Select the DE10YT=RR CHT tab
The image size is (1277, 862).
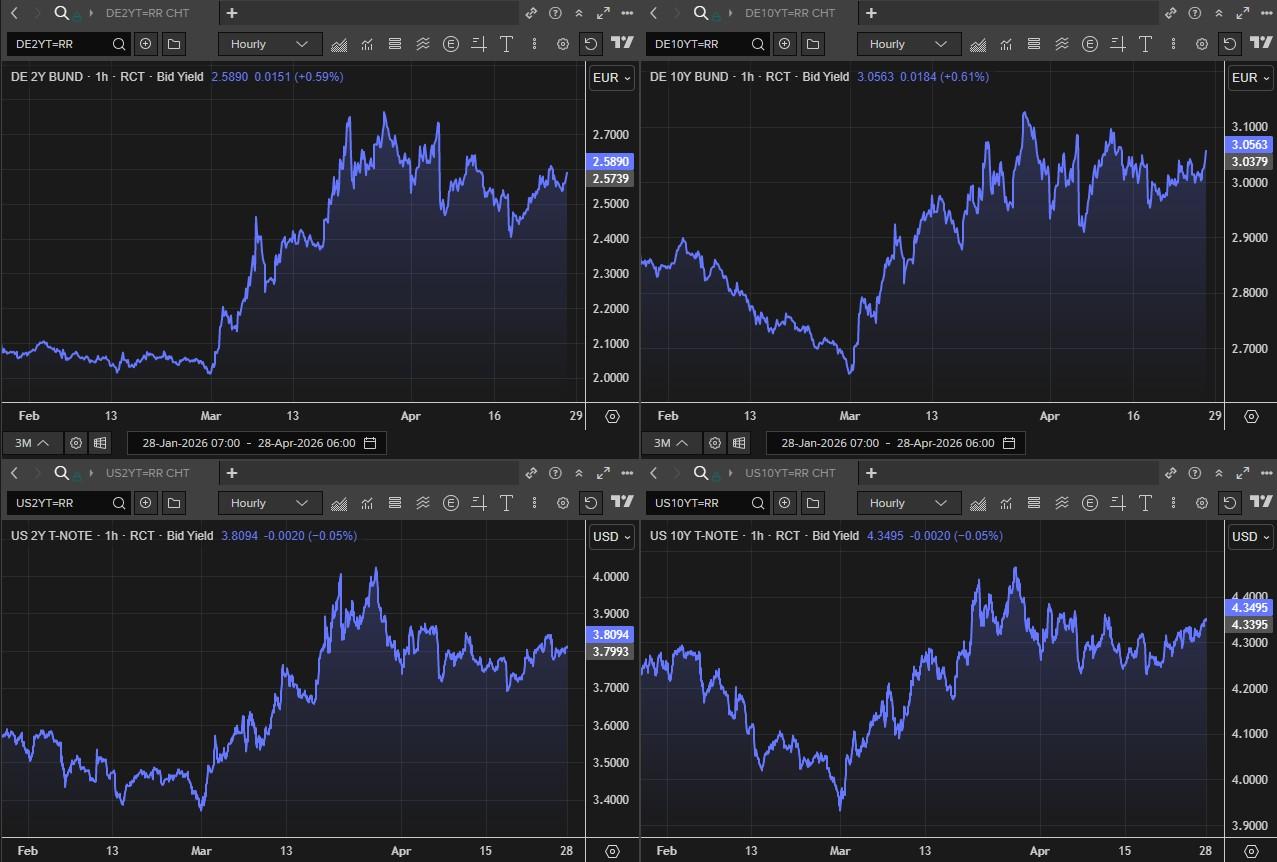[789, 13]
